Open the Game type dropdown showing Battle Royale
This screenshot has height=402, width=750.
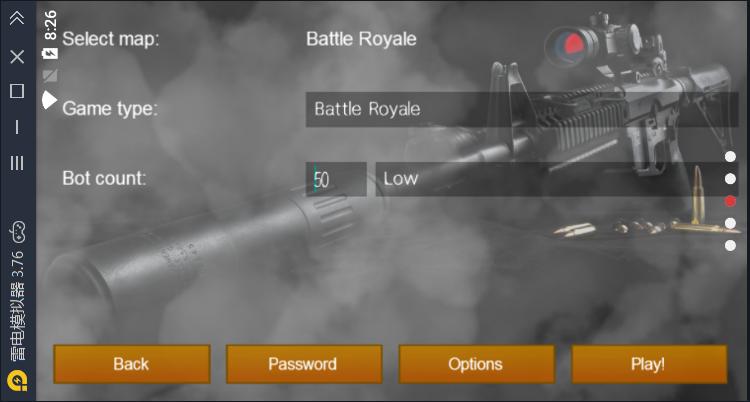coord(522,110)
